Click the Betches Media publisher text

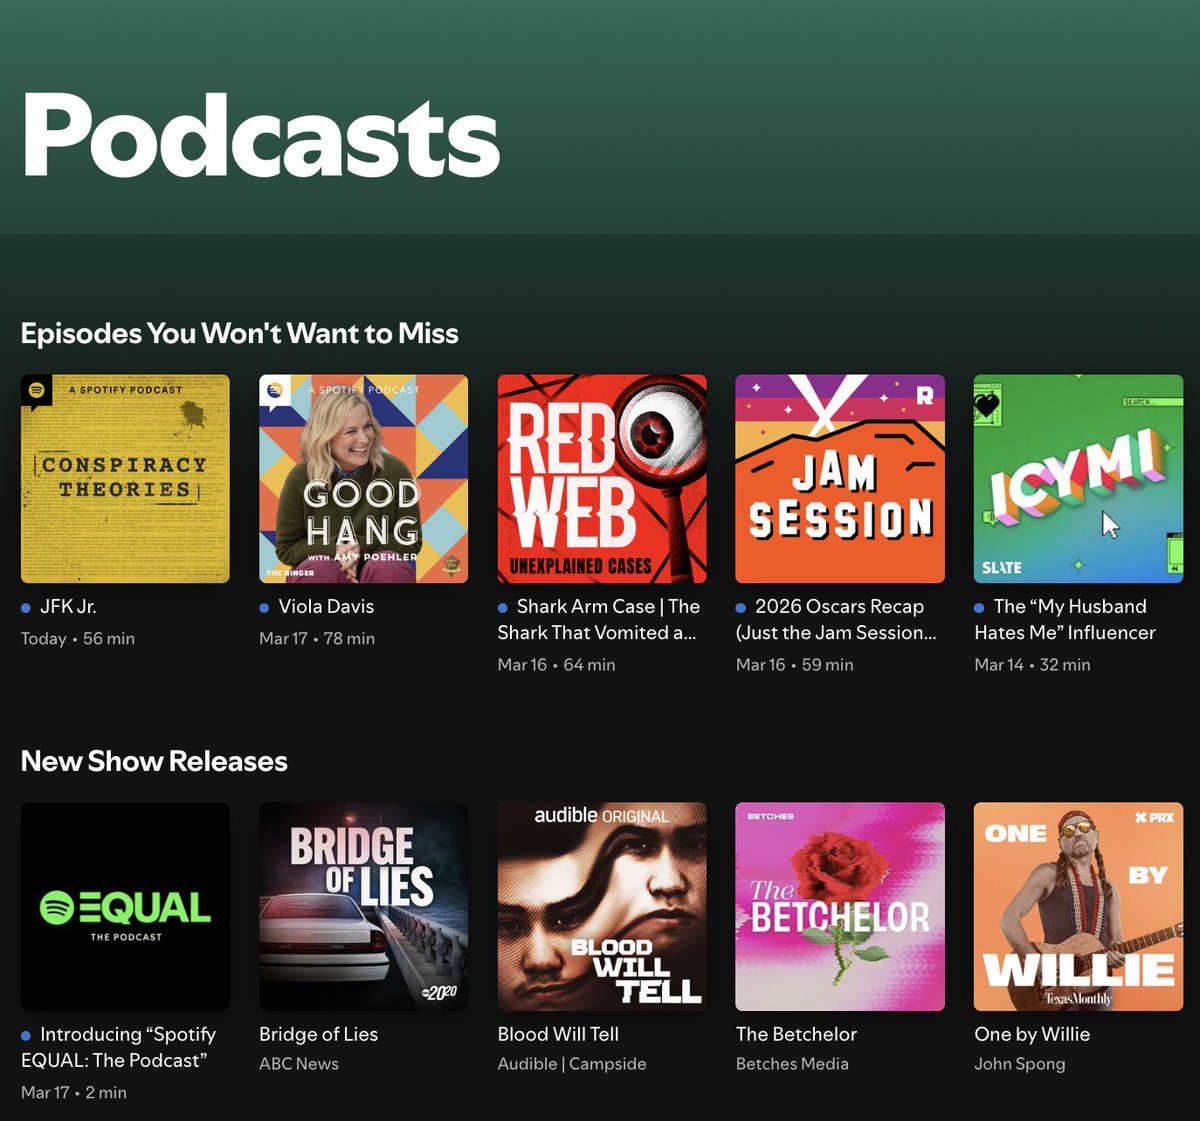point(792,1064)
